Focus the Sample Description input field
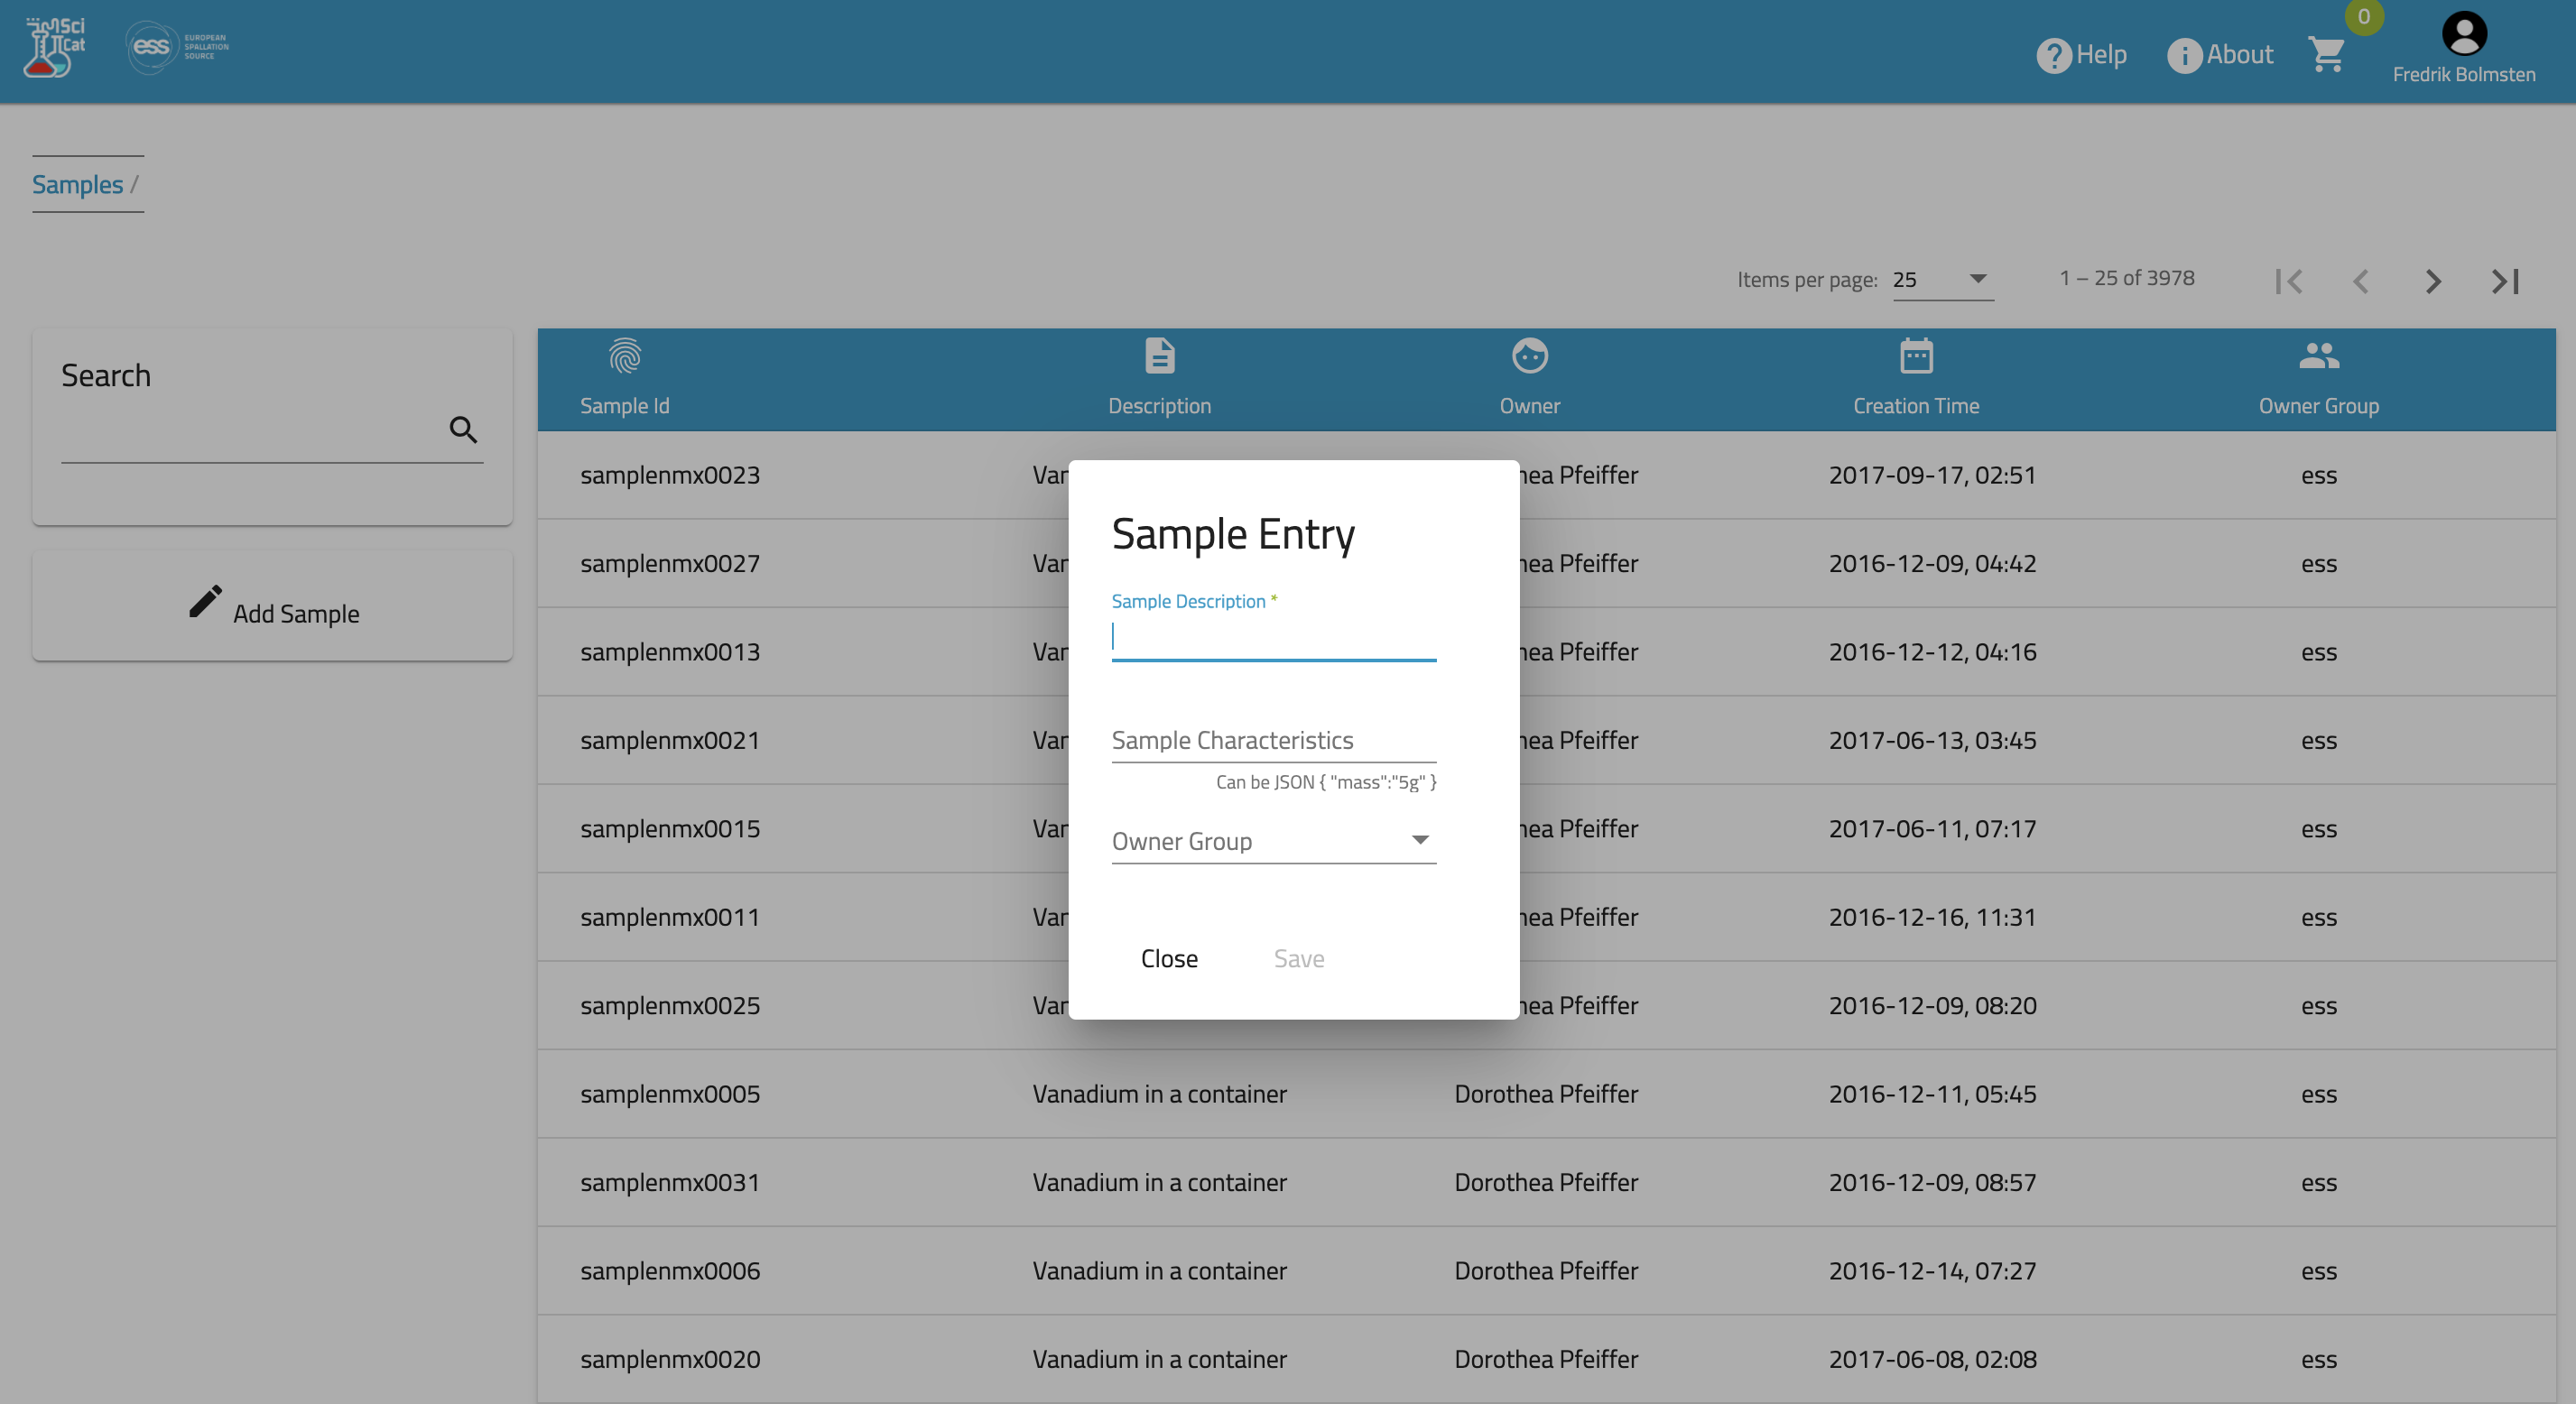This screenshot has width=2576, height=1404. coord(1273,637)
